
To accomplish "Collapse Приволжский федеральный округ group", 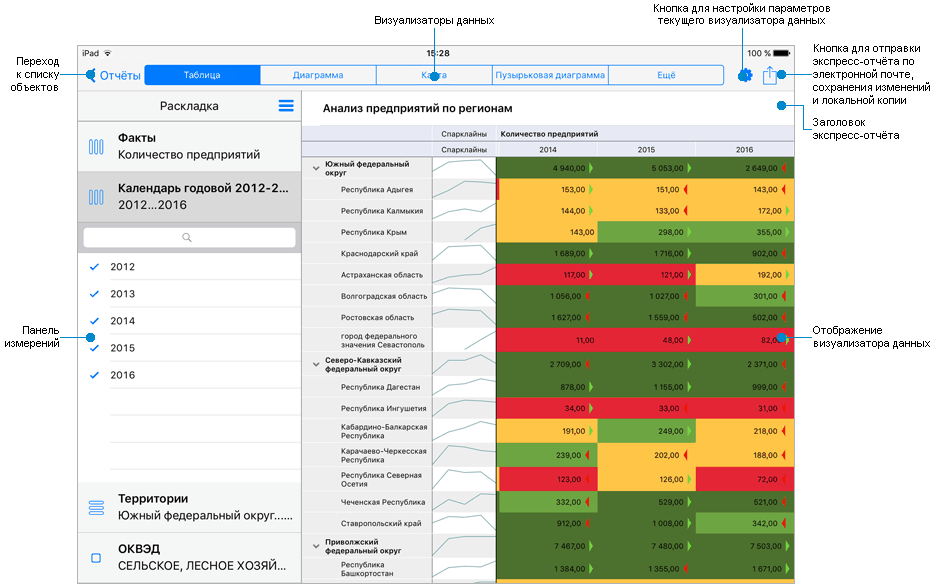I will pos(316,546).
